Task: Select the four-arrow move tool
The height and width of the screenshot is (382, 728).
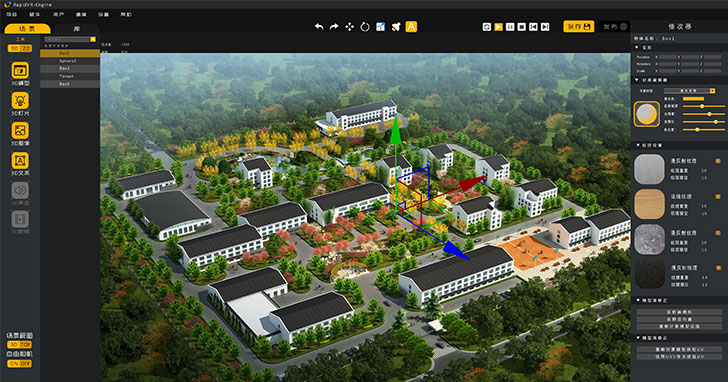Action: tap(350, 27)
